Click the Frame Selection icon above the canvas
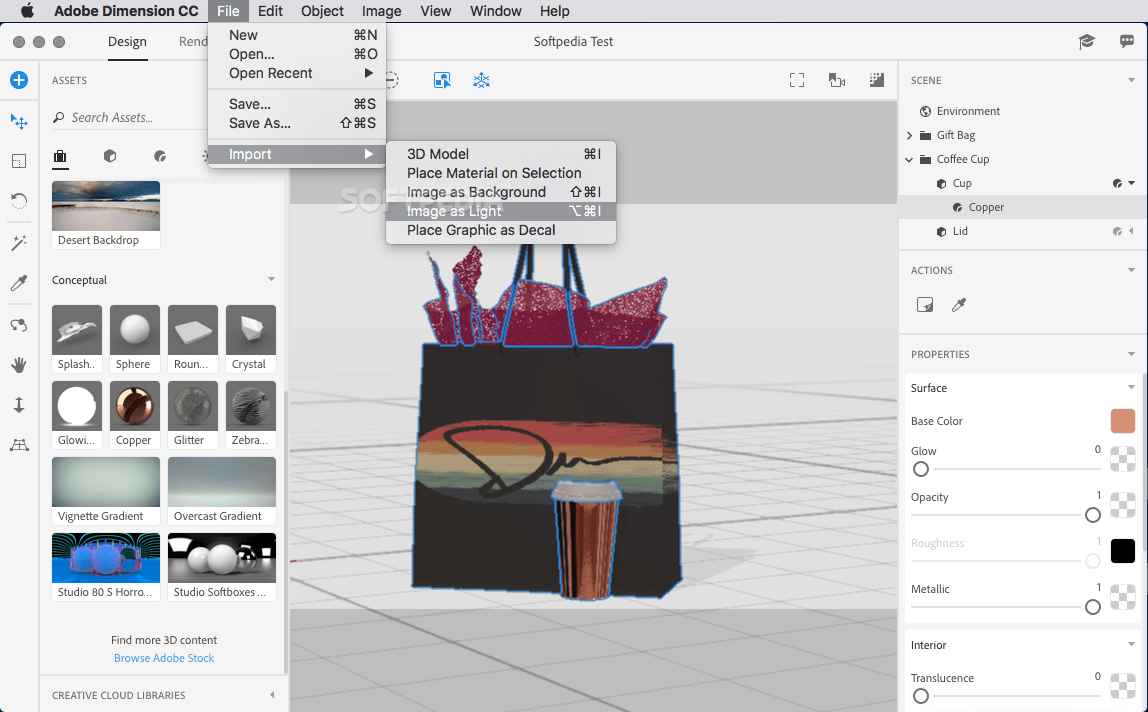This screenshot has width=1148, height=712. click(797, 80)
